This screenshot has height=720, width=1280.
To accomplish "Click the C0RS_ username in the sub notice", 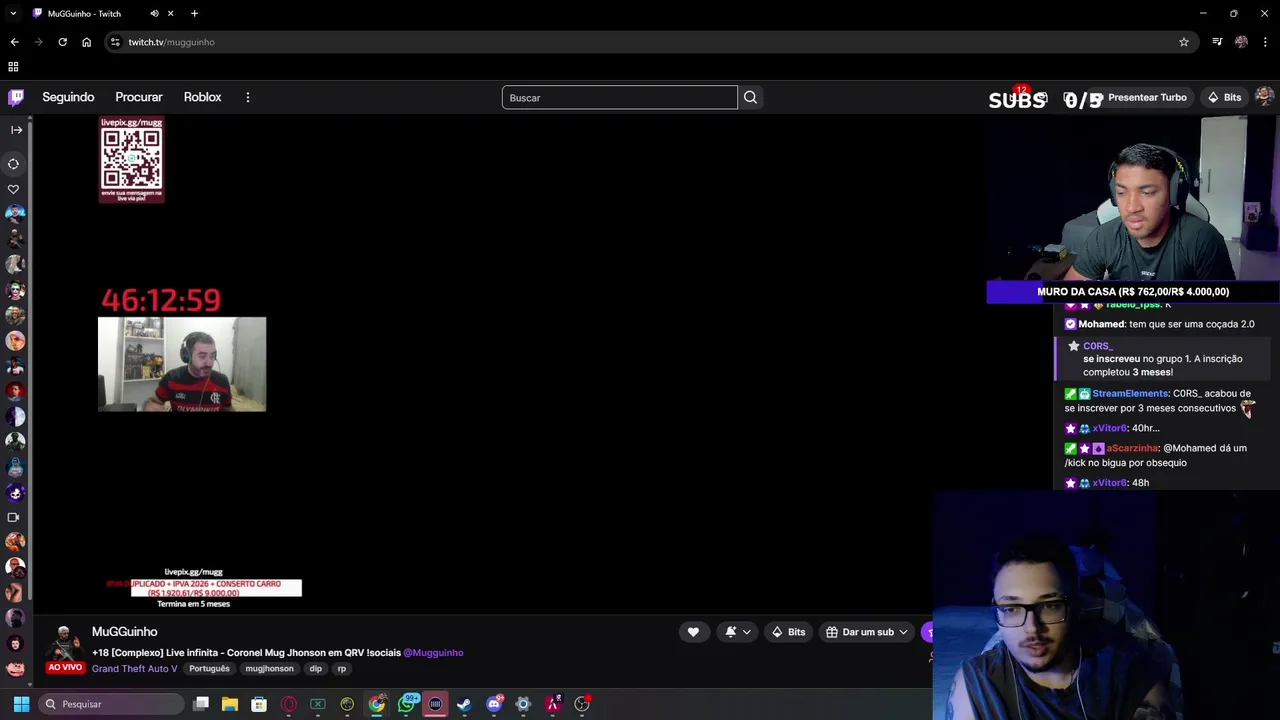I will point(1097,346).
